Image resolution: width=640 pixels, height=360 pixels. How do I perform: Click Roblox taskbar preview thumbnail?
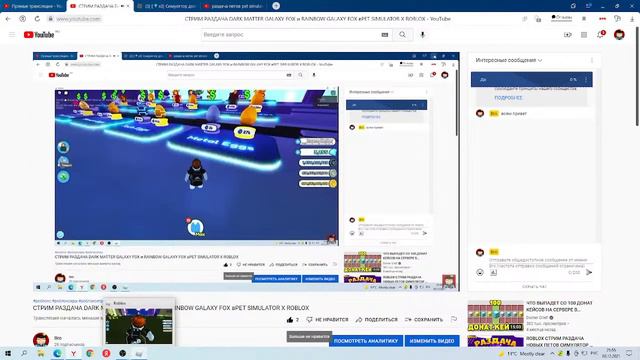tap(139, 325)
